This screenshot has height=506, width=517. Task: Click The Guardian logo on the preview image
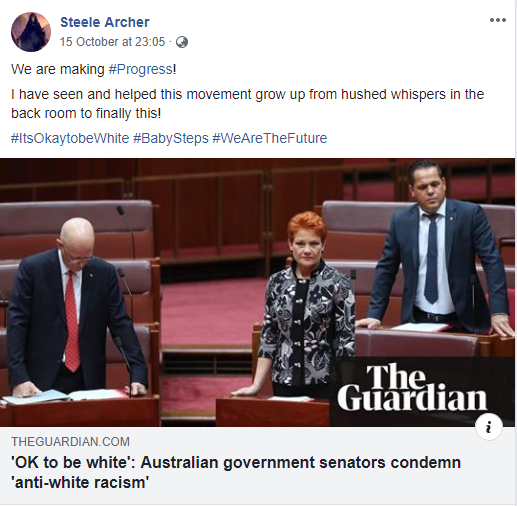point(412,388)
